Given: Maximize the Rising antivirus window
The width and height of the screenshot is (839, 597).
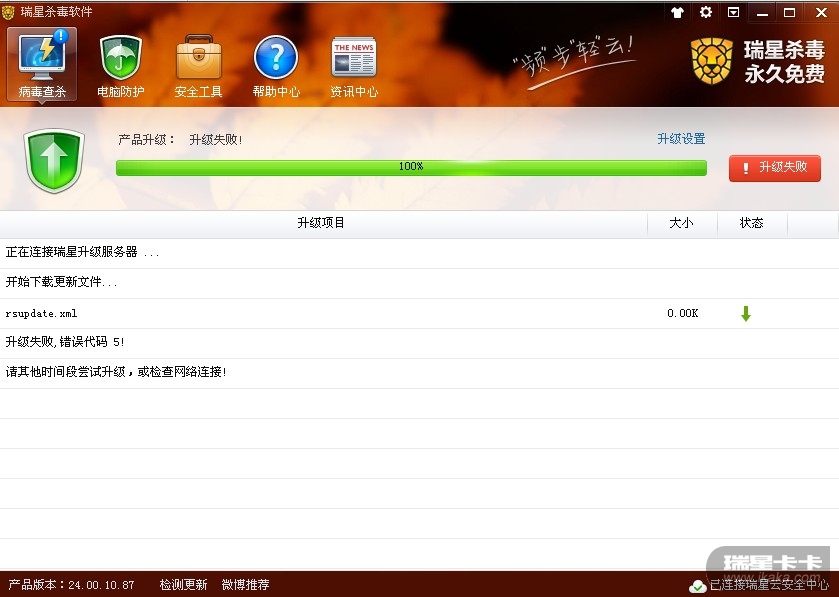Looking at the screenshot, I should coord(790,12).
